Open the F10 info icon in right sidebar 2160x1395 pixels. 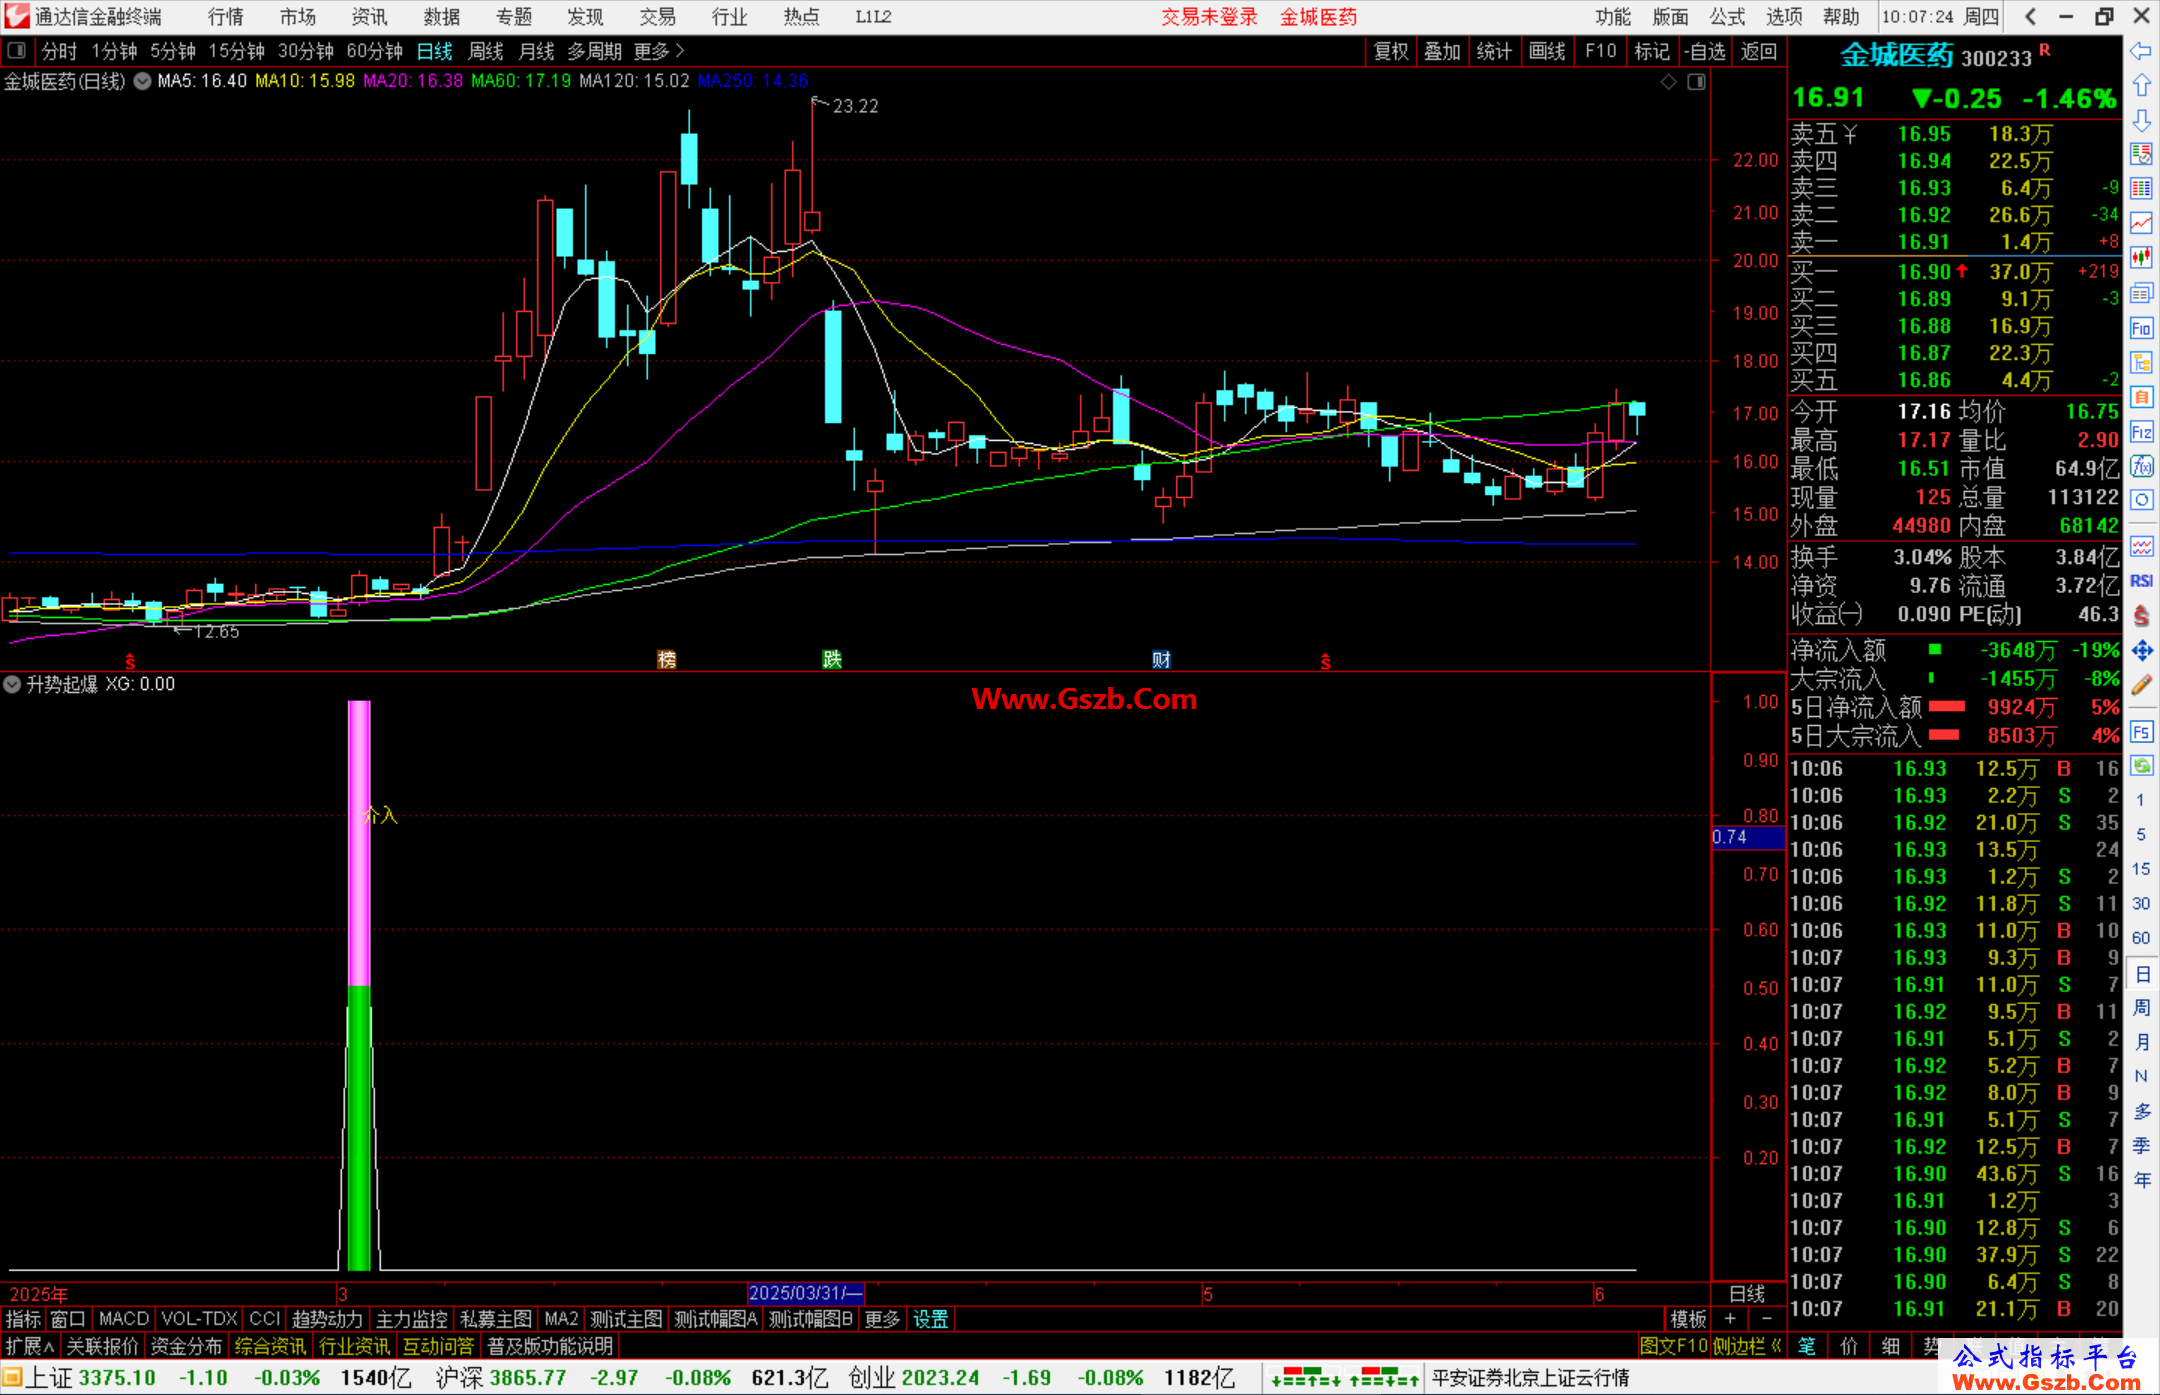click(2141, 328)
